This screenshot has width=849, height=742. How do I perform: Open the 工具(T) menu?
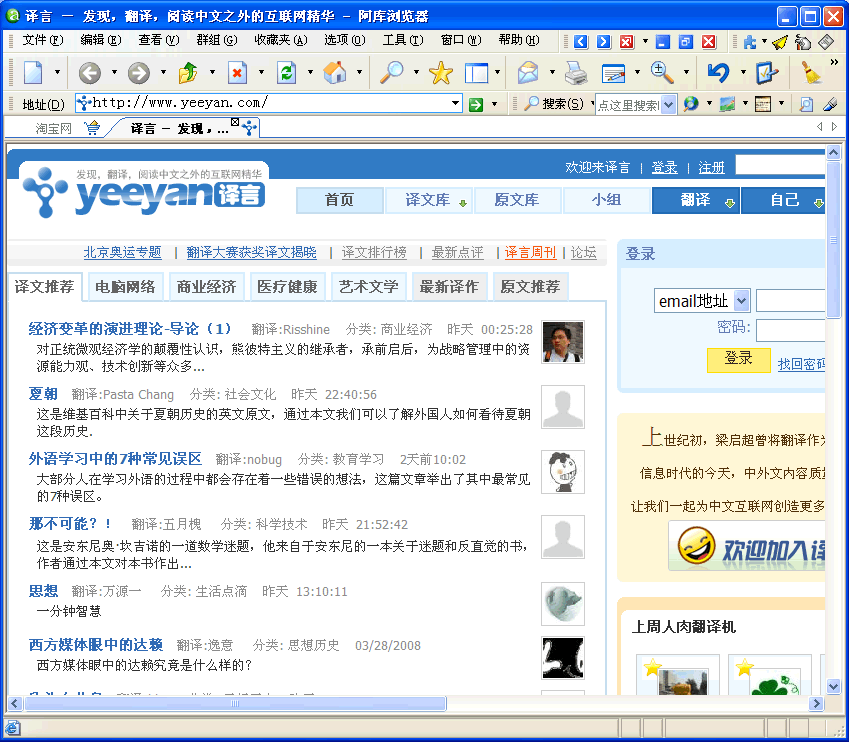(x=402, y=40)
